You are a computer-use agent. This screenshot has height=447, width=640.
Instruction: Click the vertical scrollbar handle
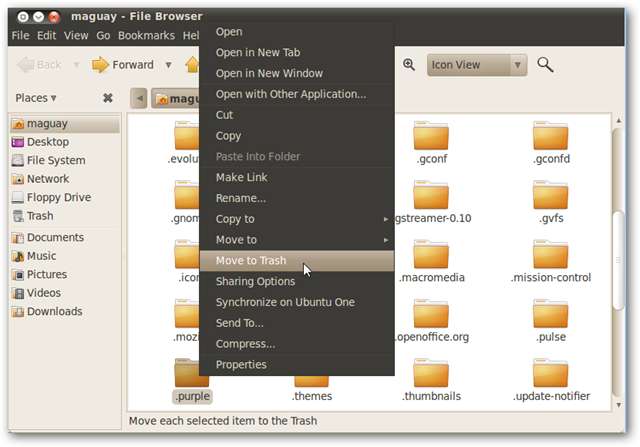click(x=618, y=260)
